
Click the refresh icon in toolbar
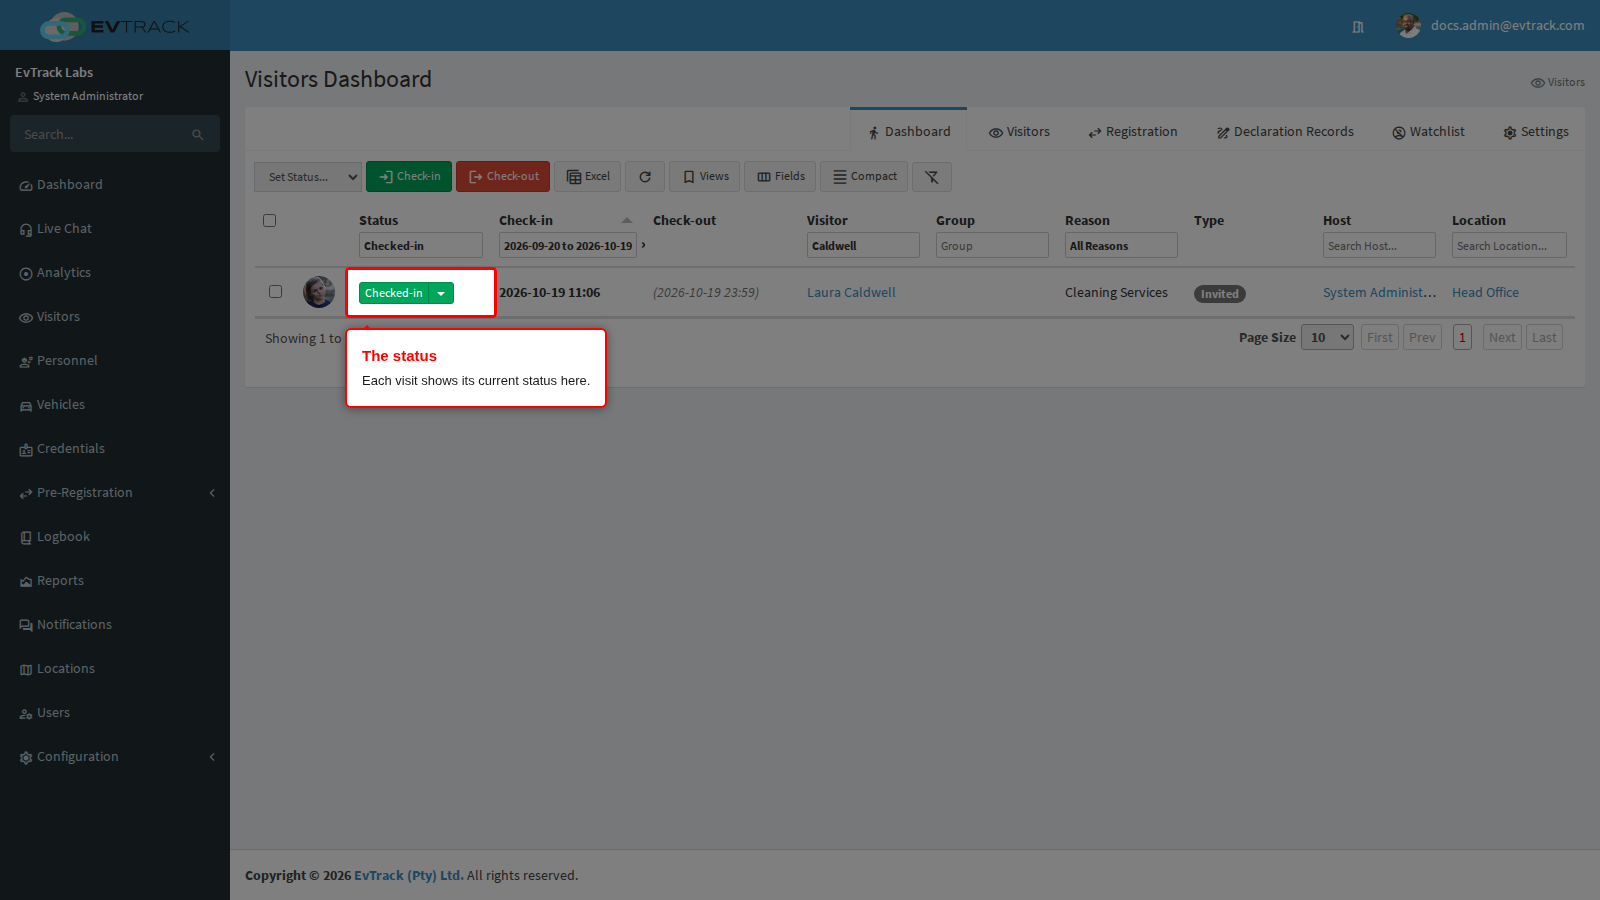pos(645,177)
